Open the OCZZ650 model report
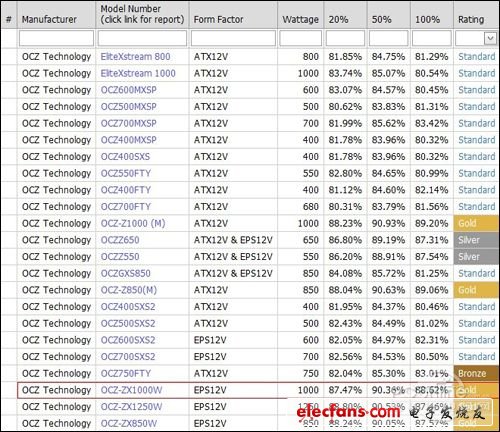The width and height of the screenshot is (500, 432). pyautogui.click(x=120, y=240)
